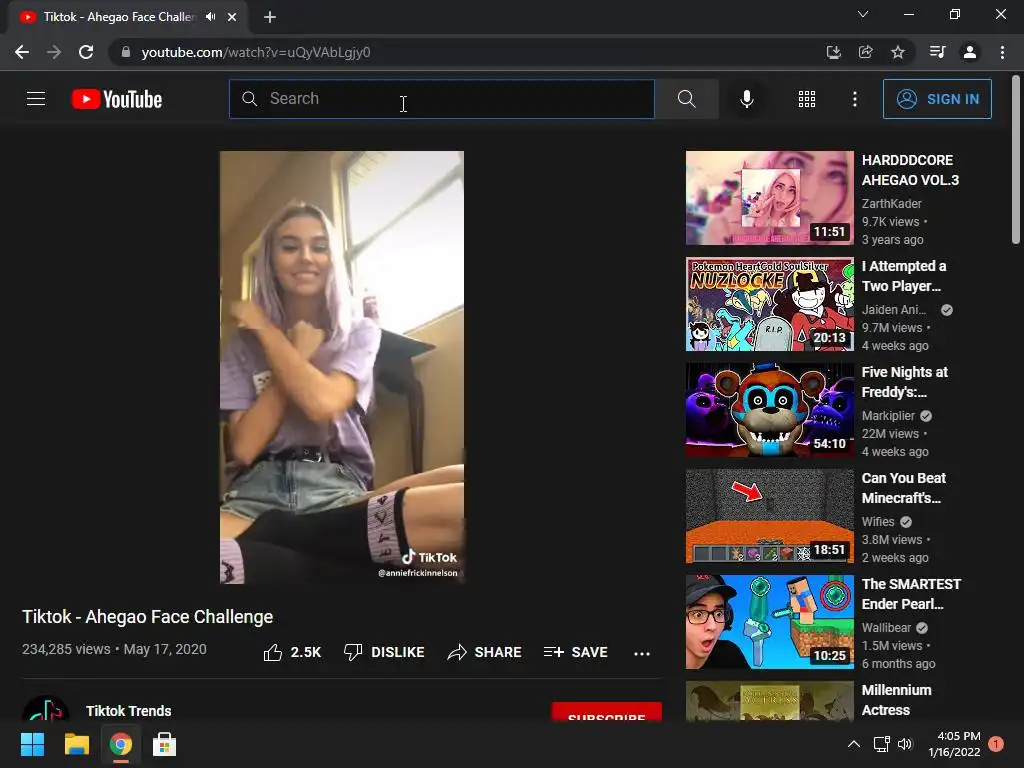Screen dimensions: 1024x768
Task: Like the video with thumbs up
Action: pos(292,652)
